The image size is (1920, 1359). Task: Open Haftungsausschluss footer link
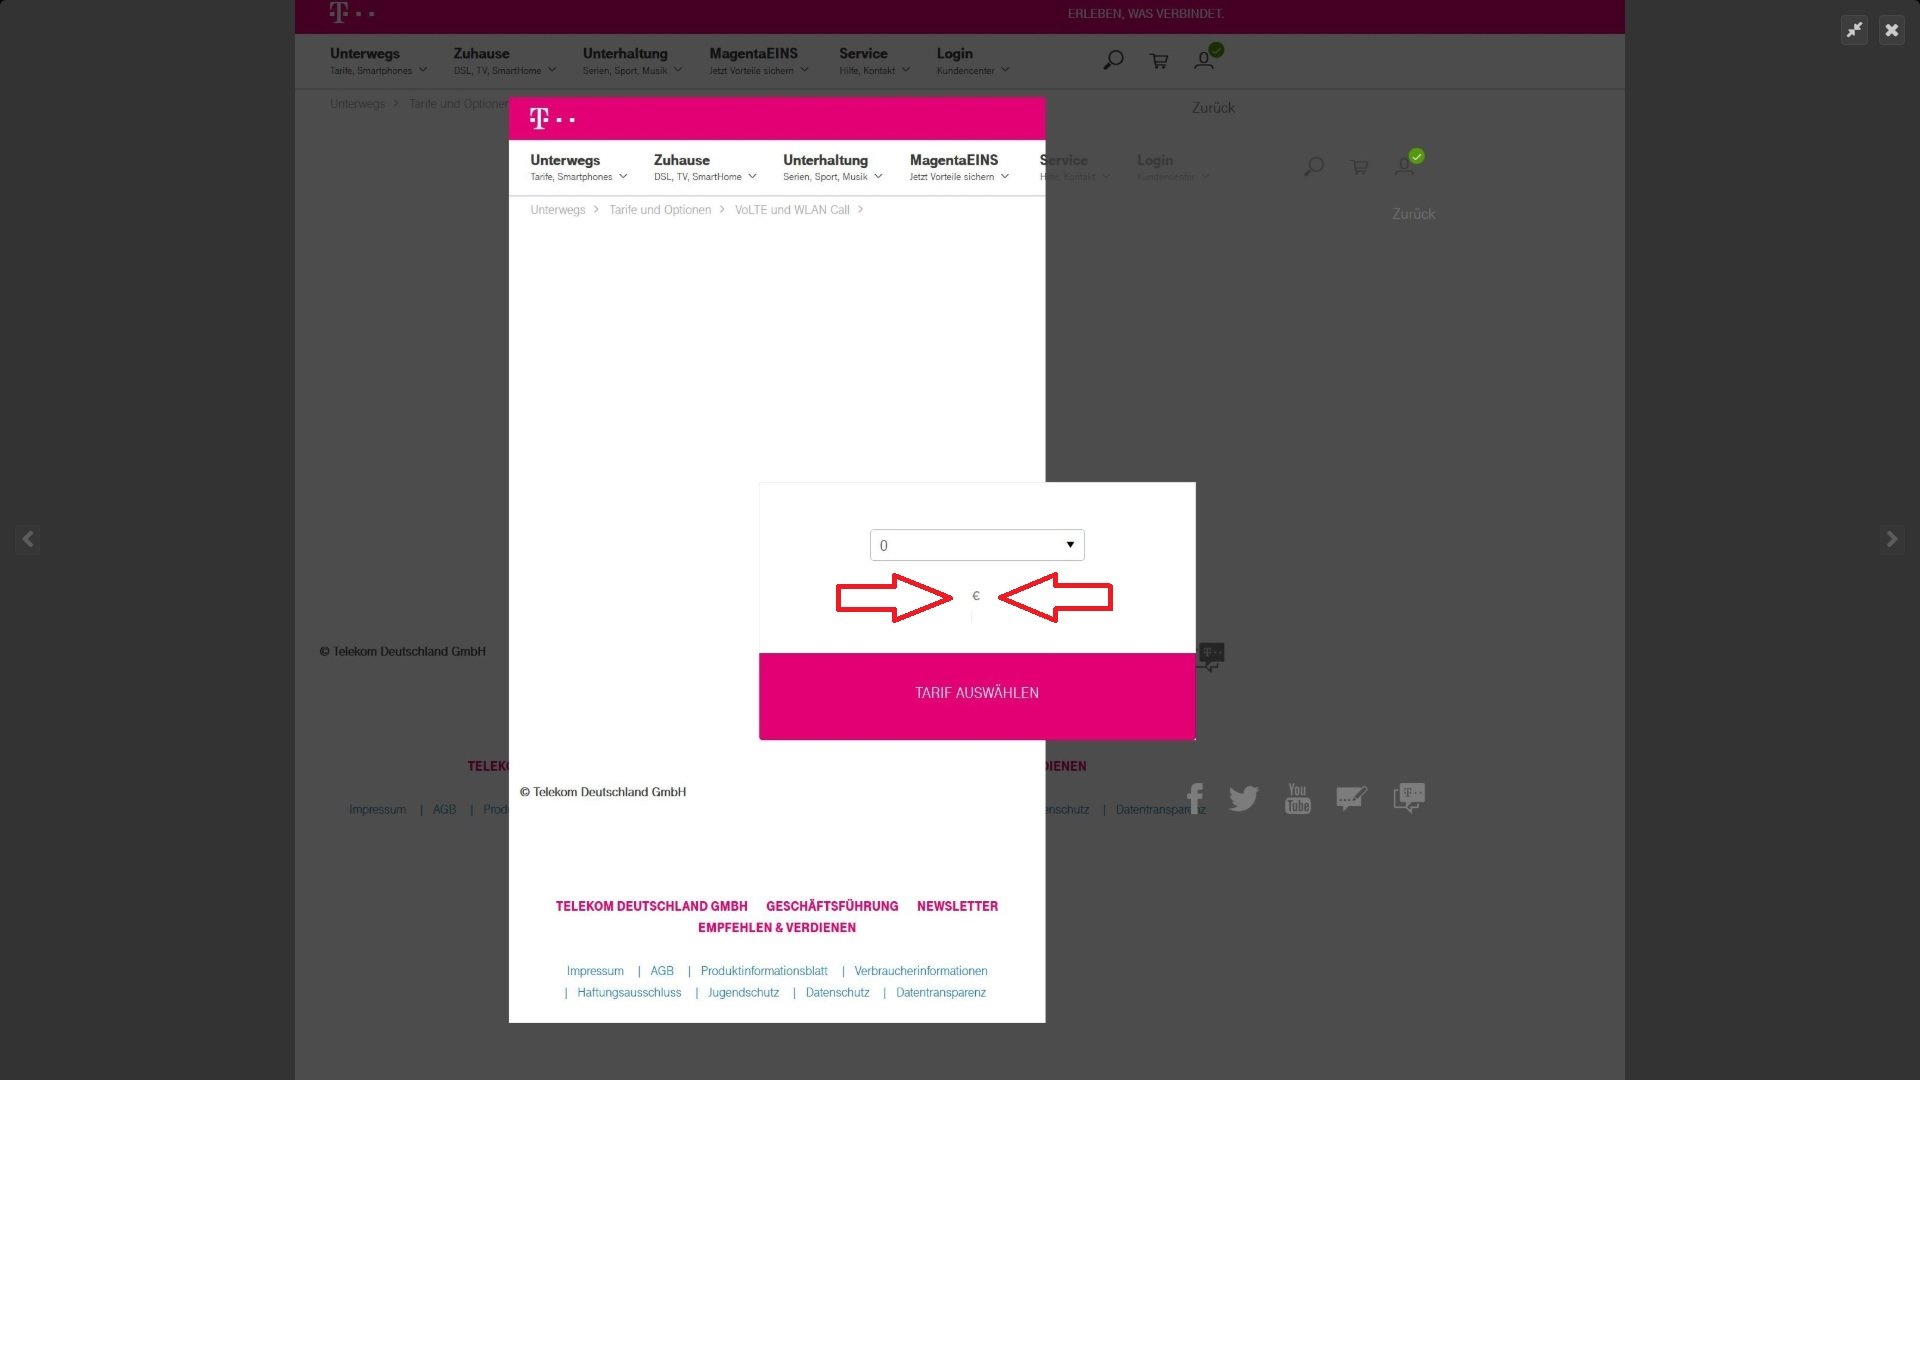coord(629,993)
